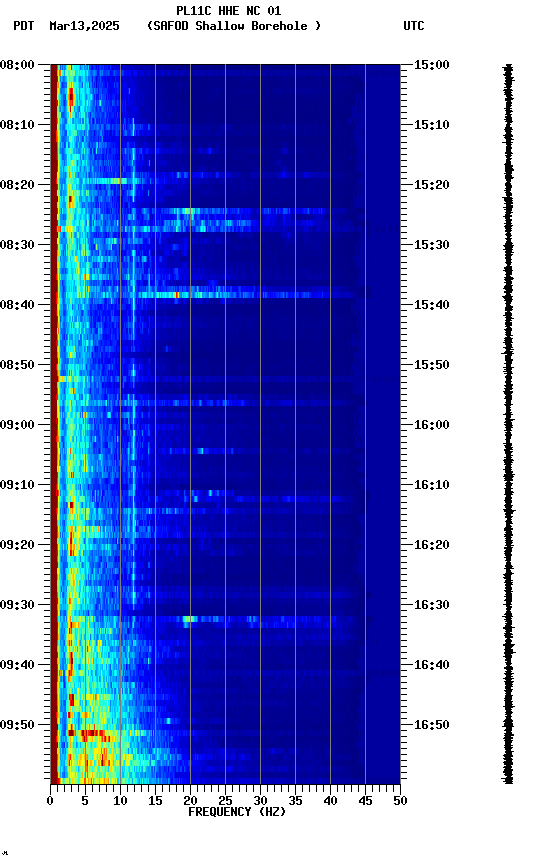Click the 20 Hz frequency tick label
The height and width of the screenshot is (864, 552).
[190, 801]
